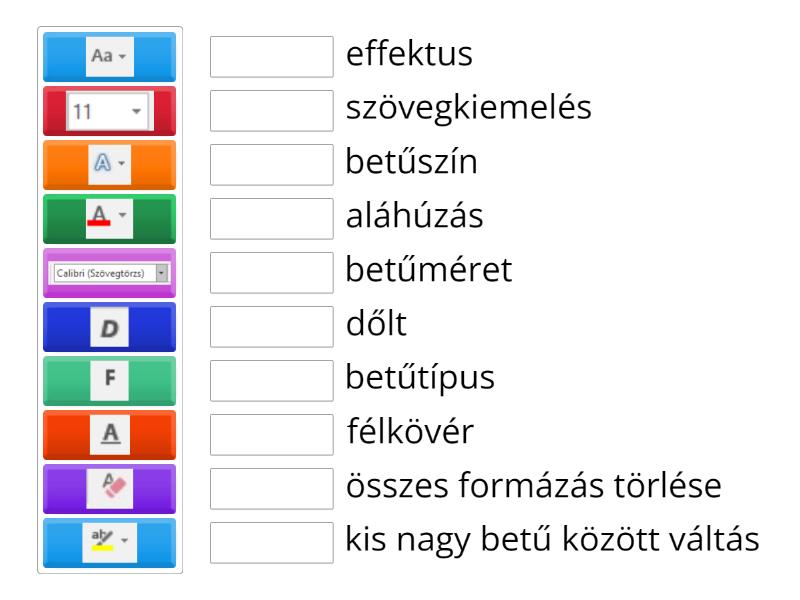800x600 pixels.
Task: Click the clear formatting eraser icon
Action: pyautogui.click(x=109, y=489)
